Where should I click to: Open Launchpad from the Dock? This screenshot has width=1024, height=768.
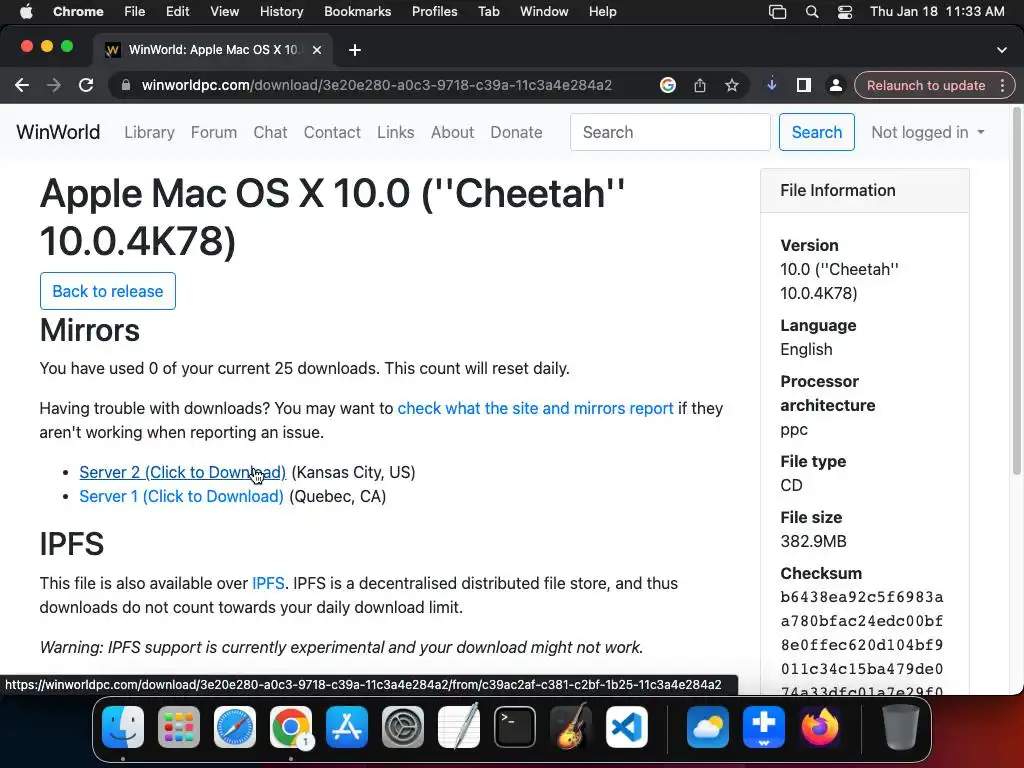pos(179,727)
